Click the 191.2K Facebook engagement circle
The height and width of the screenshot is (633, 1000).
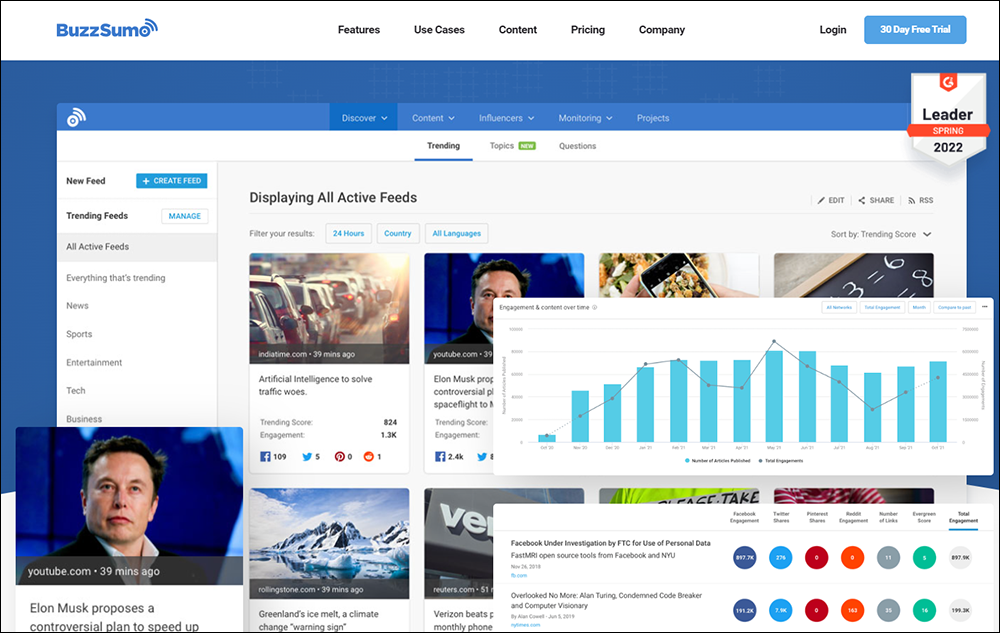(x=744, y=610)
